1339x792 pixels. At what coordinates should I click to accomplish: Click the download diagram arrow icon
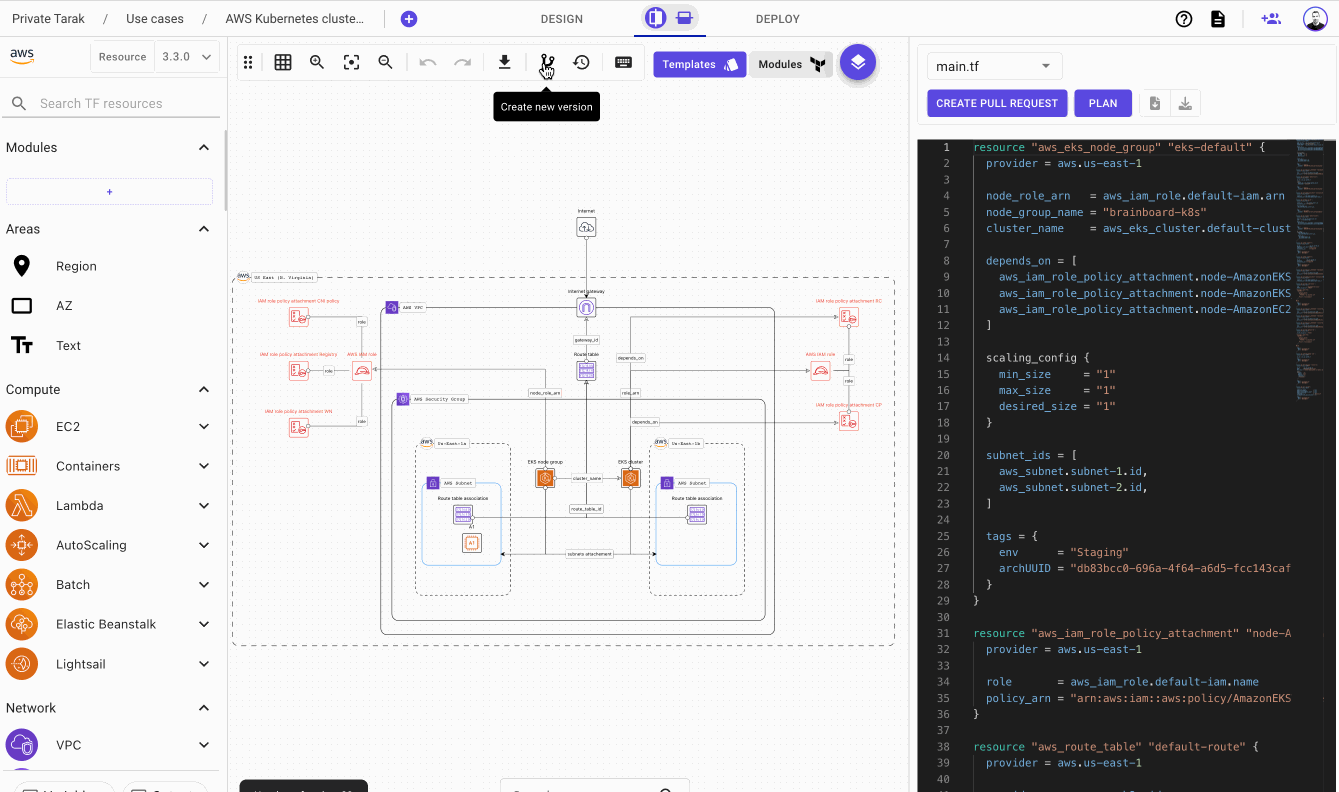(504, 63)
